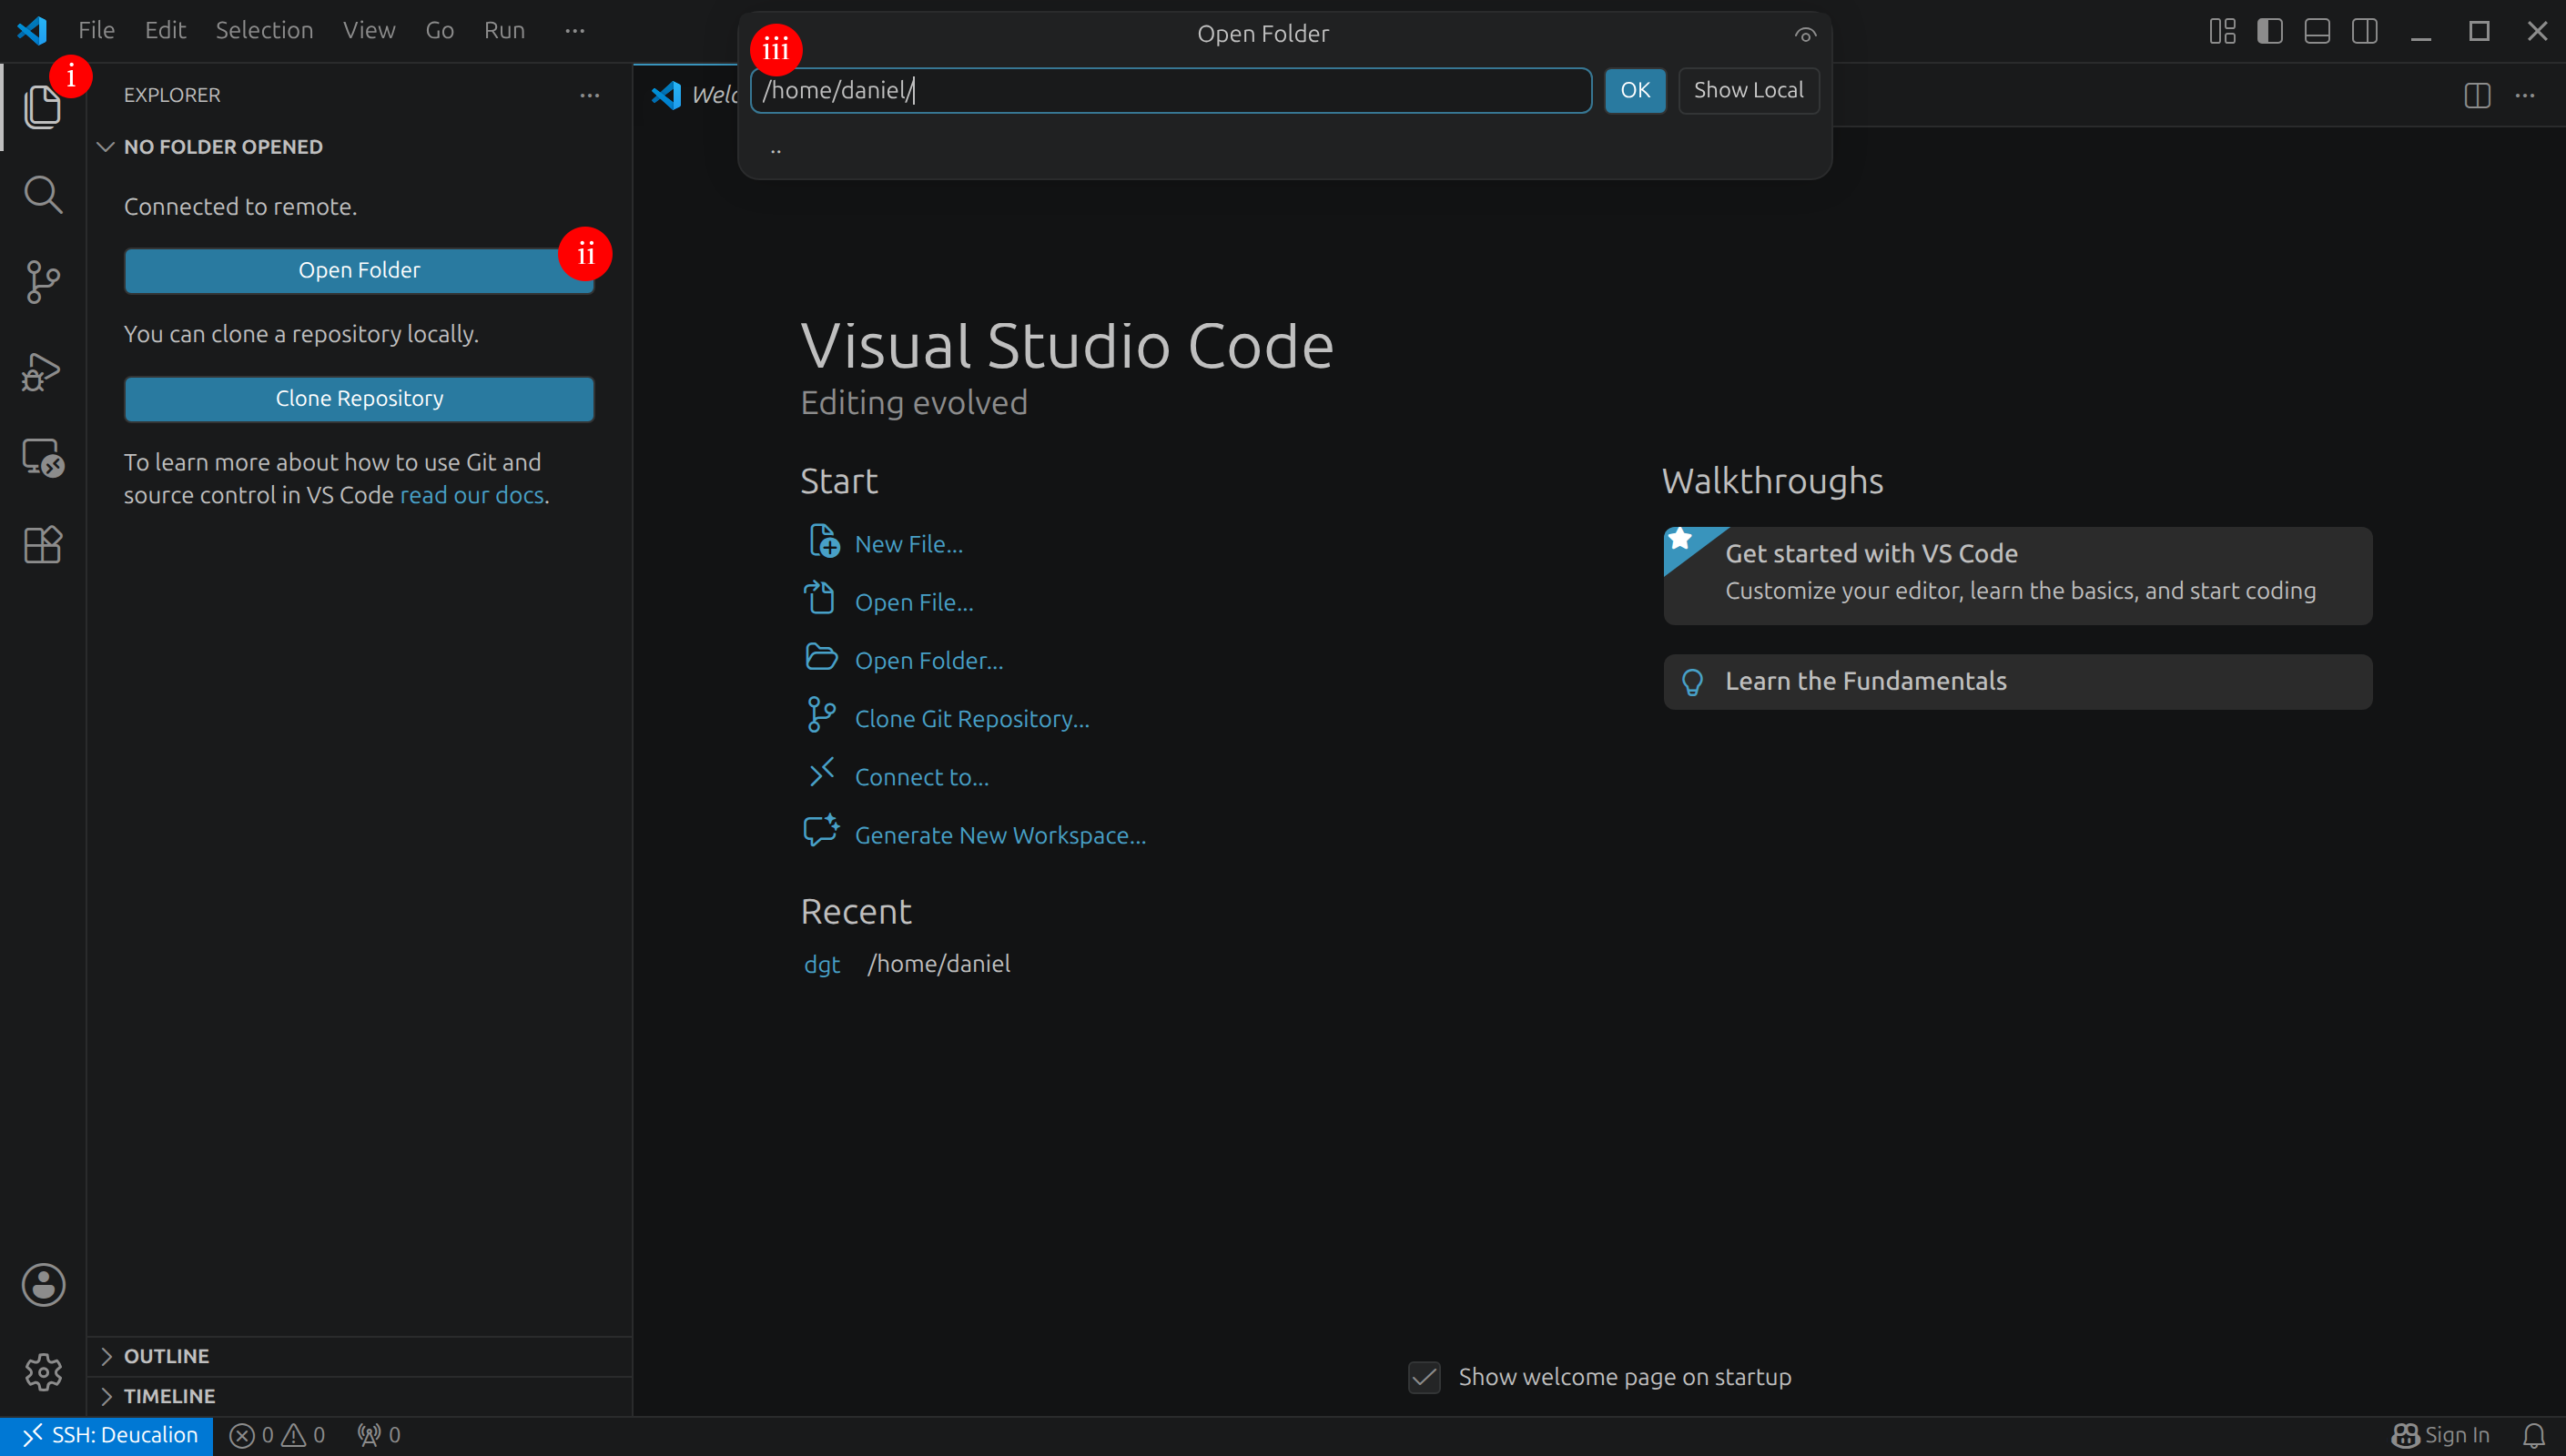Expand the Outline section
Viewport: 2566px width, 1456px height.
359,1356
